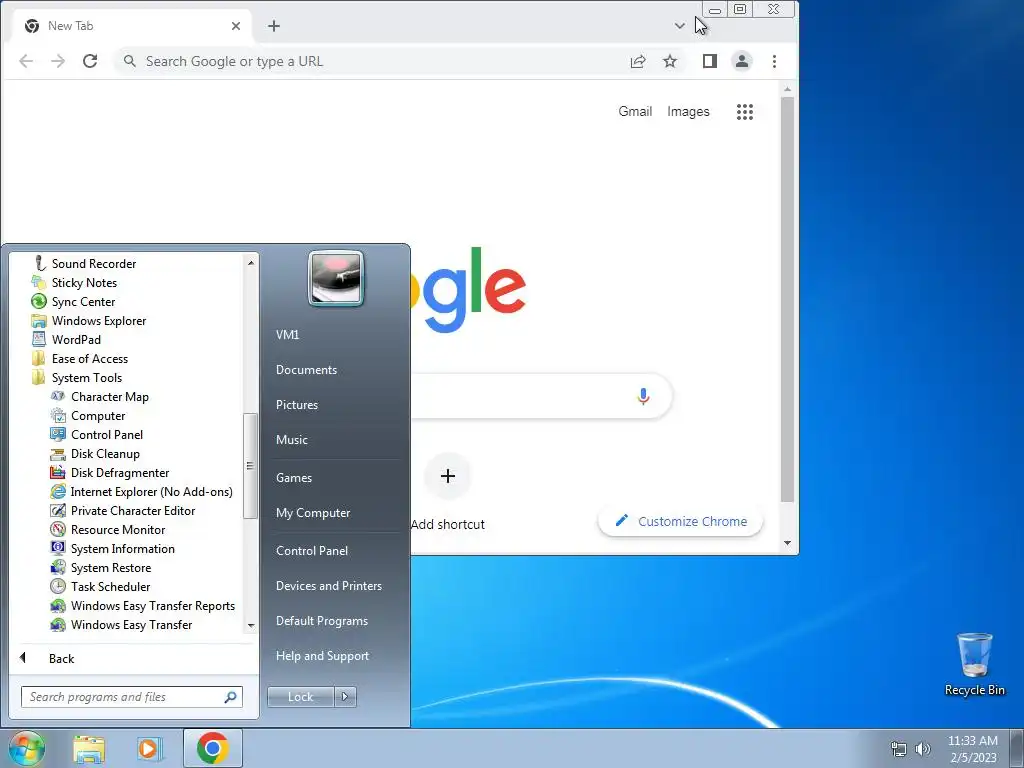
Task: Click the taskbar clock
Action: 973,749
